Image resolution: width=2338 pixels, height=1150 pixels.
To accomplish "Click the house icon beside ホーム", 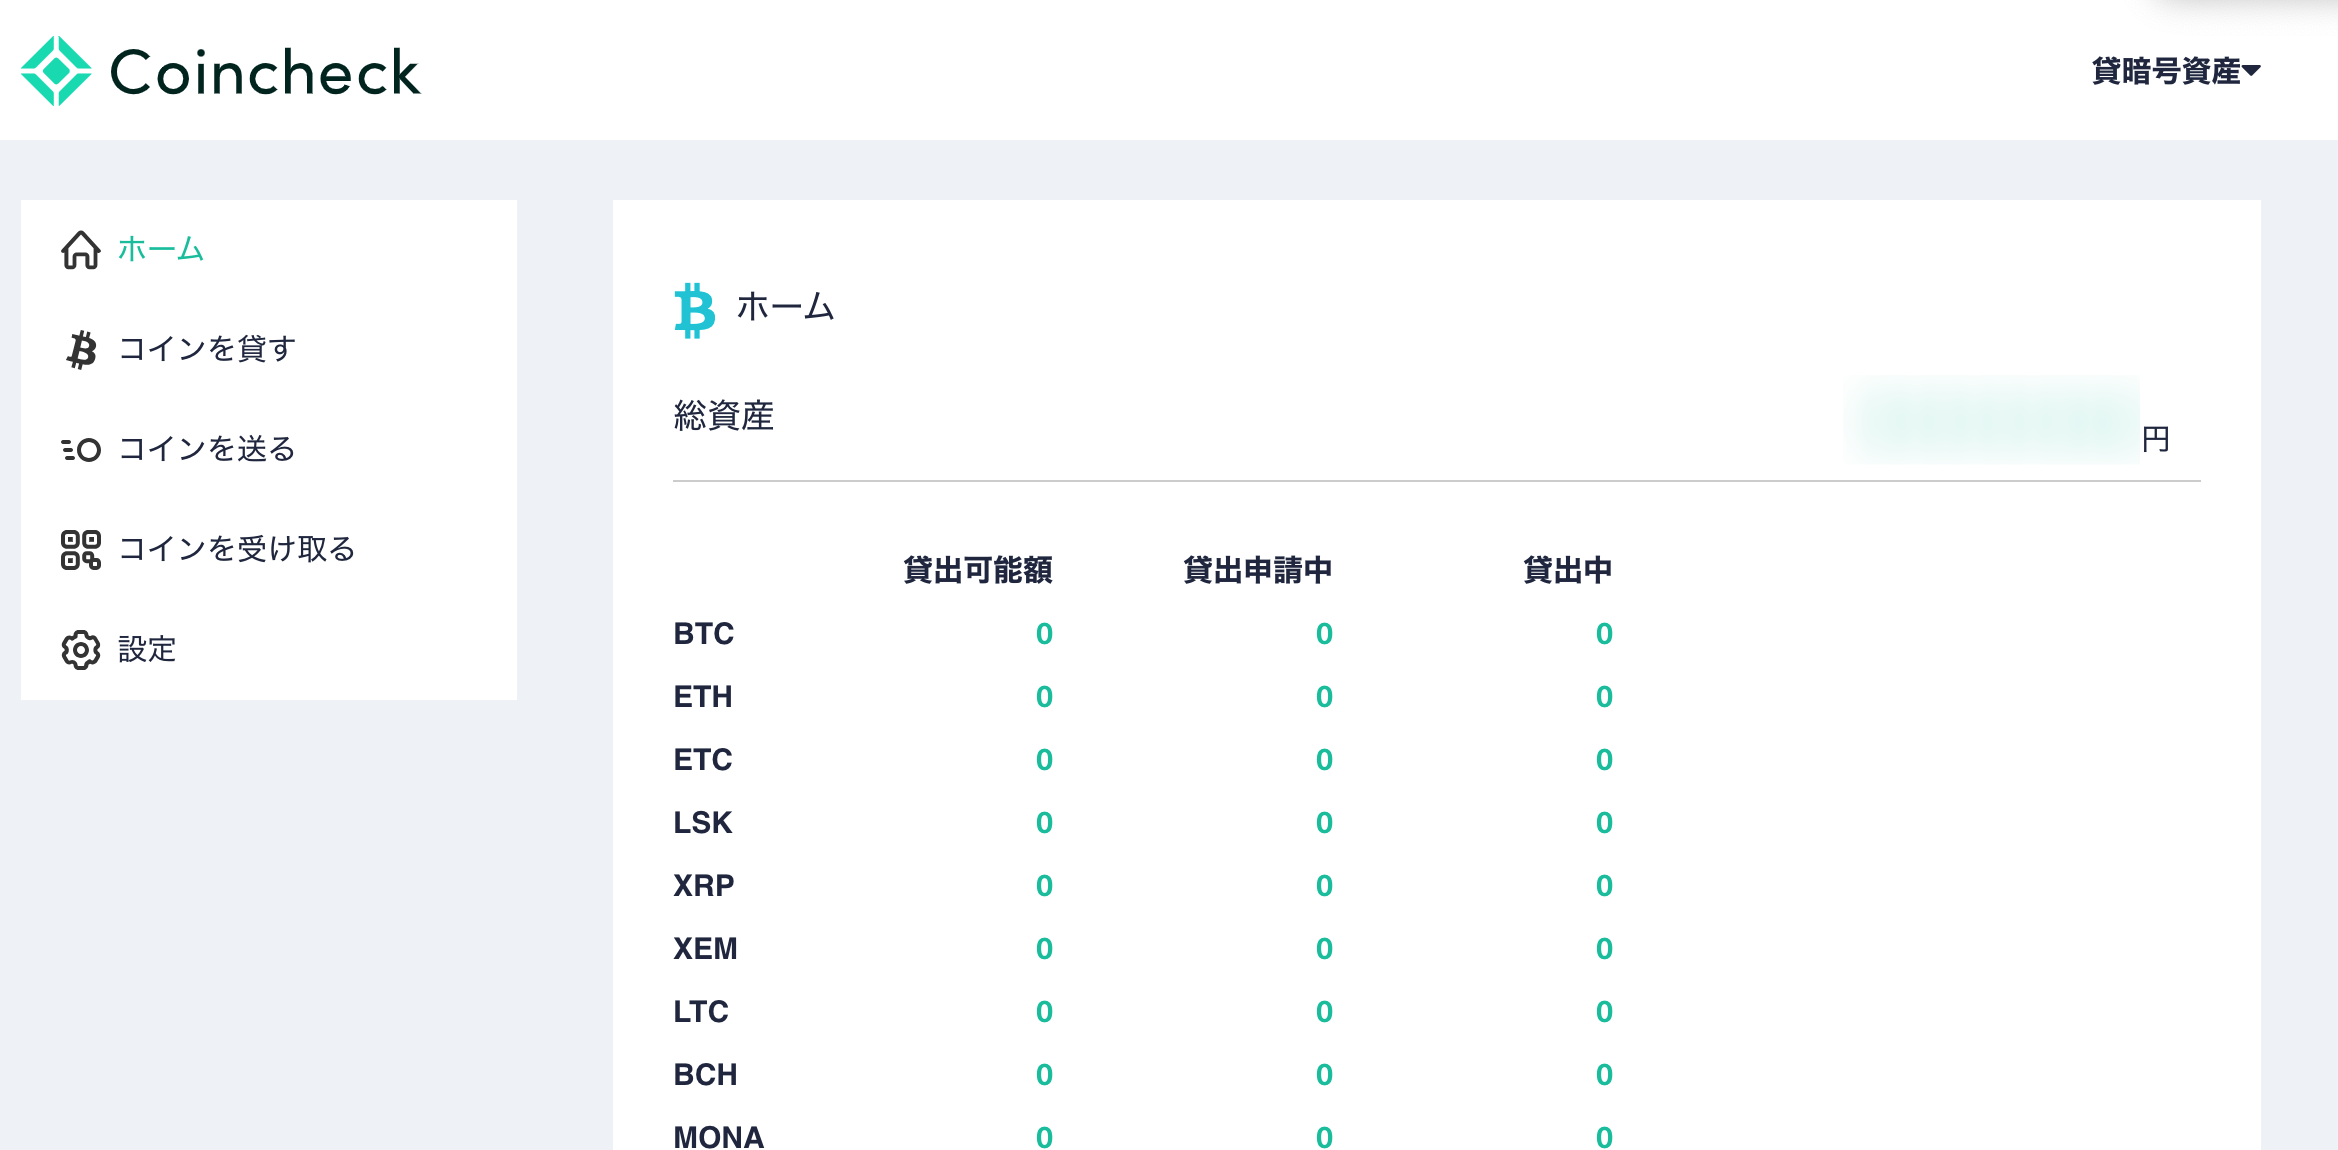I will click(x=81, y=250).
